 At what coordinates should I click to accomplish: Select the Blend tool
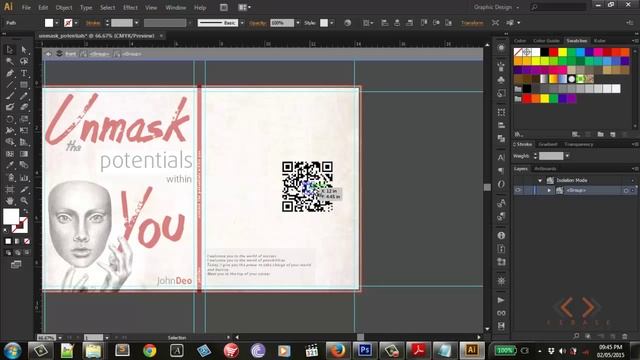pos(24,165)
